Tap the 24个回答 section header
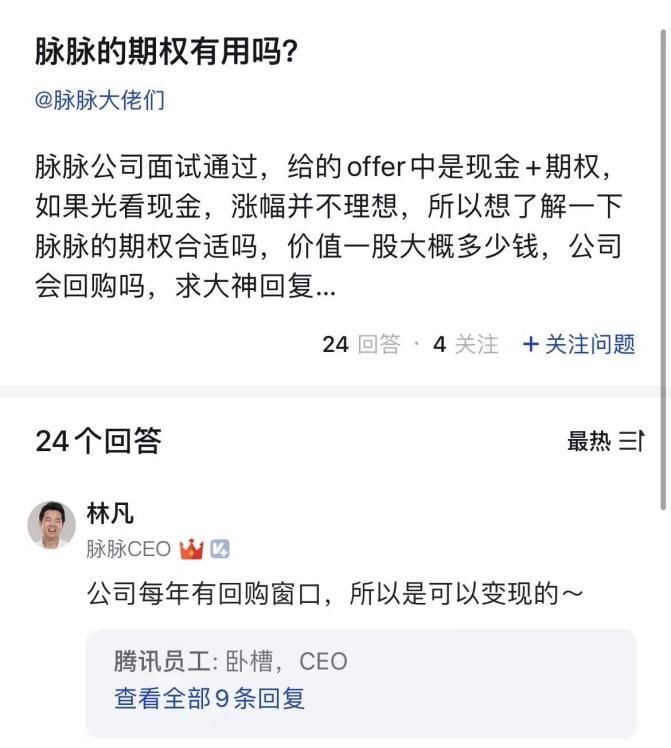Screen dimensions: 671x748 click(x=98, y=441)
